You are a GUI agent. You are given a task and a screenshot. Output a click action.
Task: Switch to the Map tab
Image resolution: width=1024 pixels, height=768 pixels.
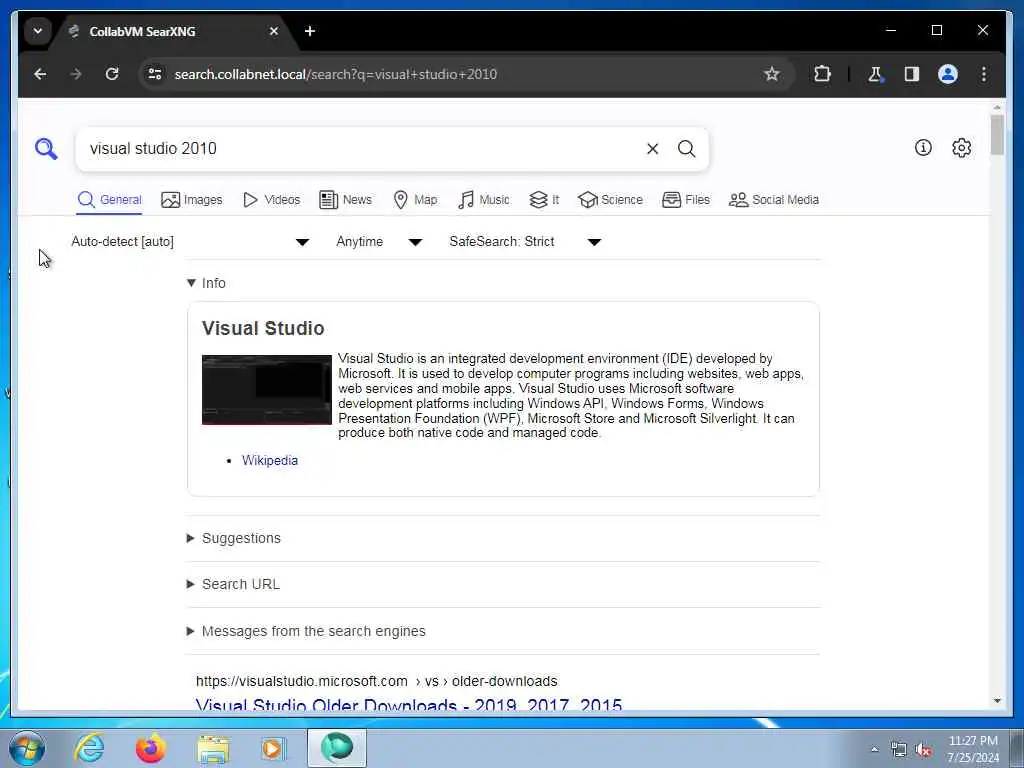pos(415,200)
